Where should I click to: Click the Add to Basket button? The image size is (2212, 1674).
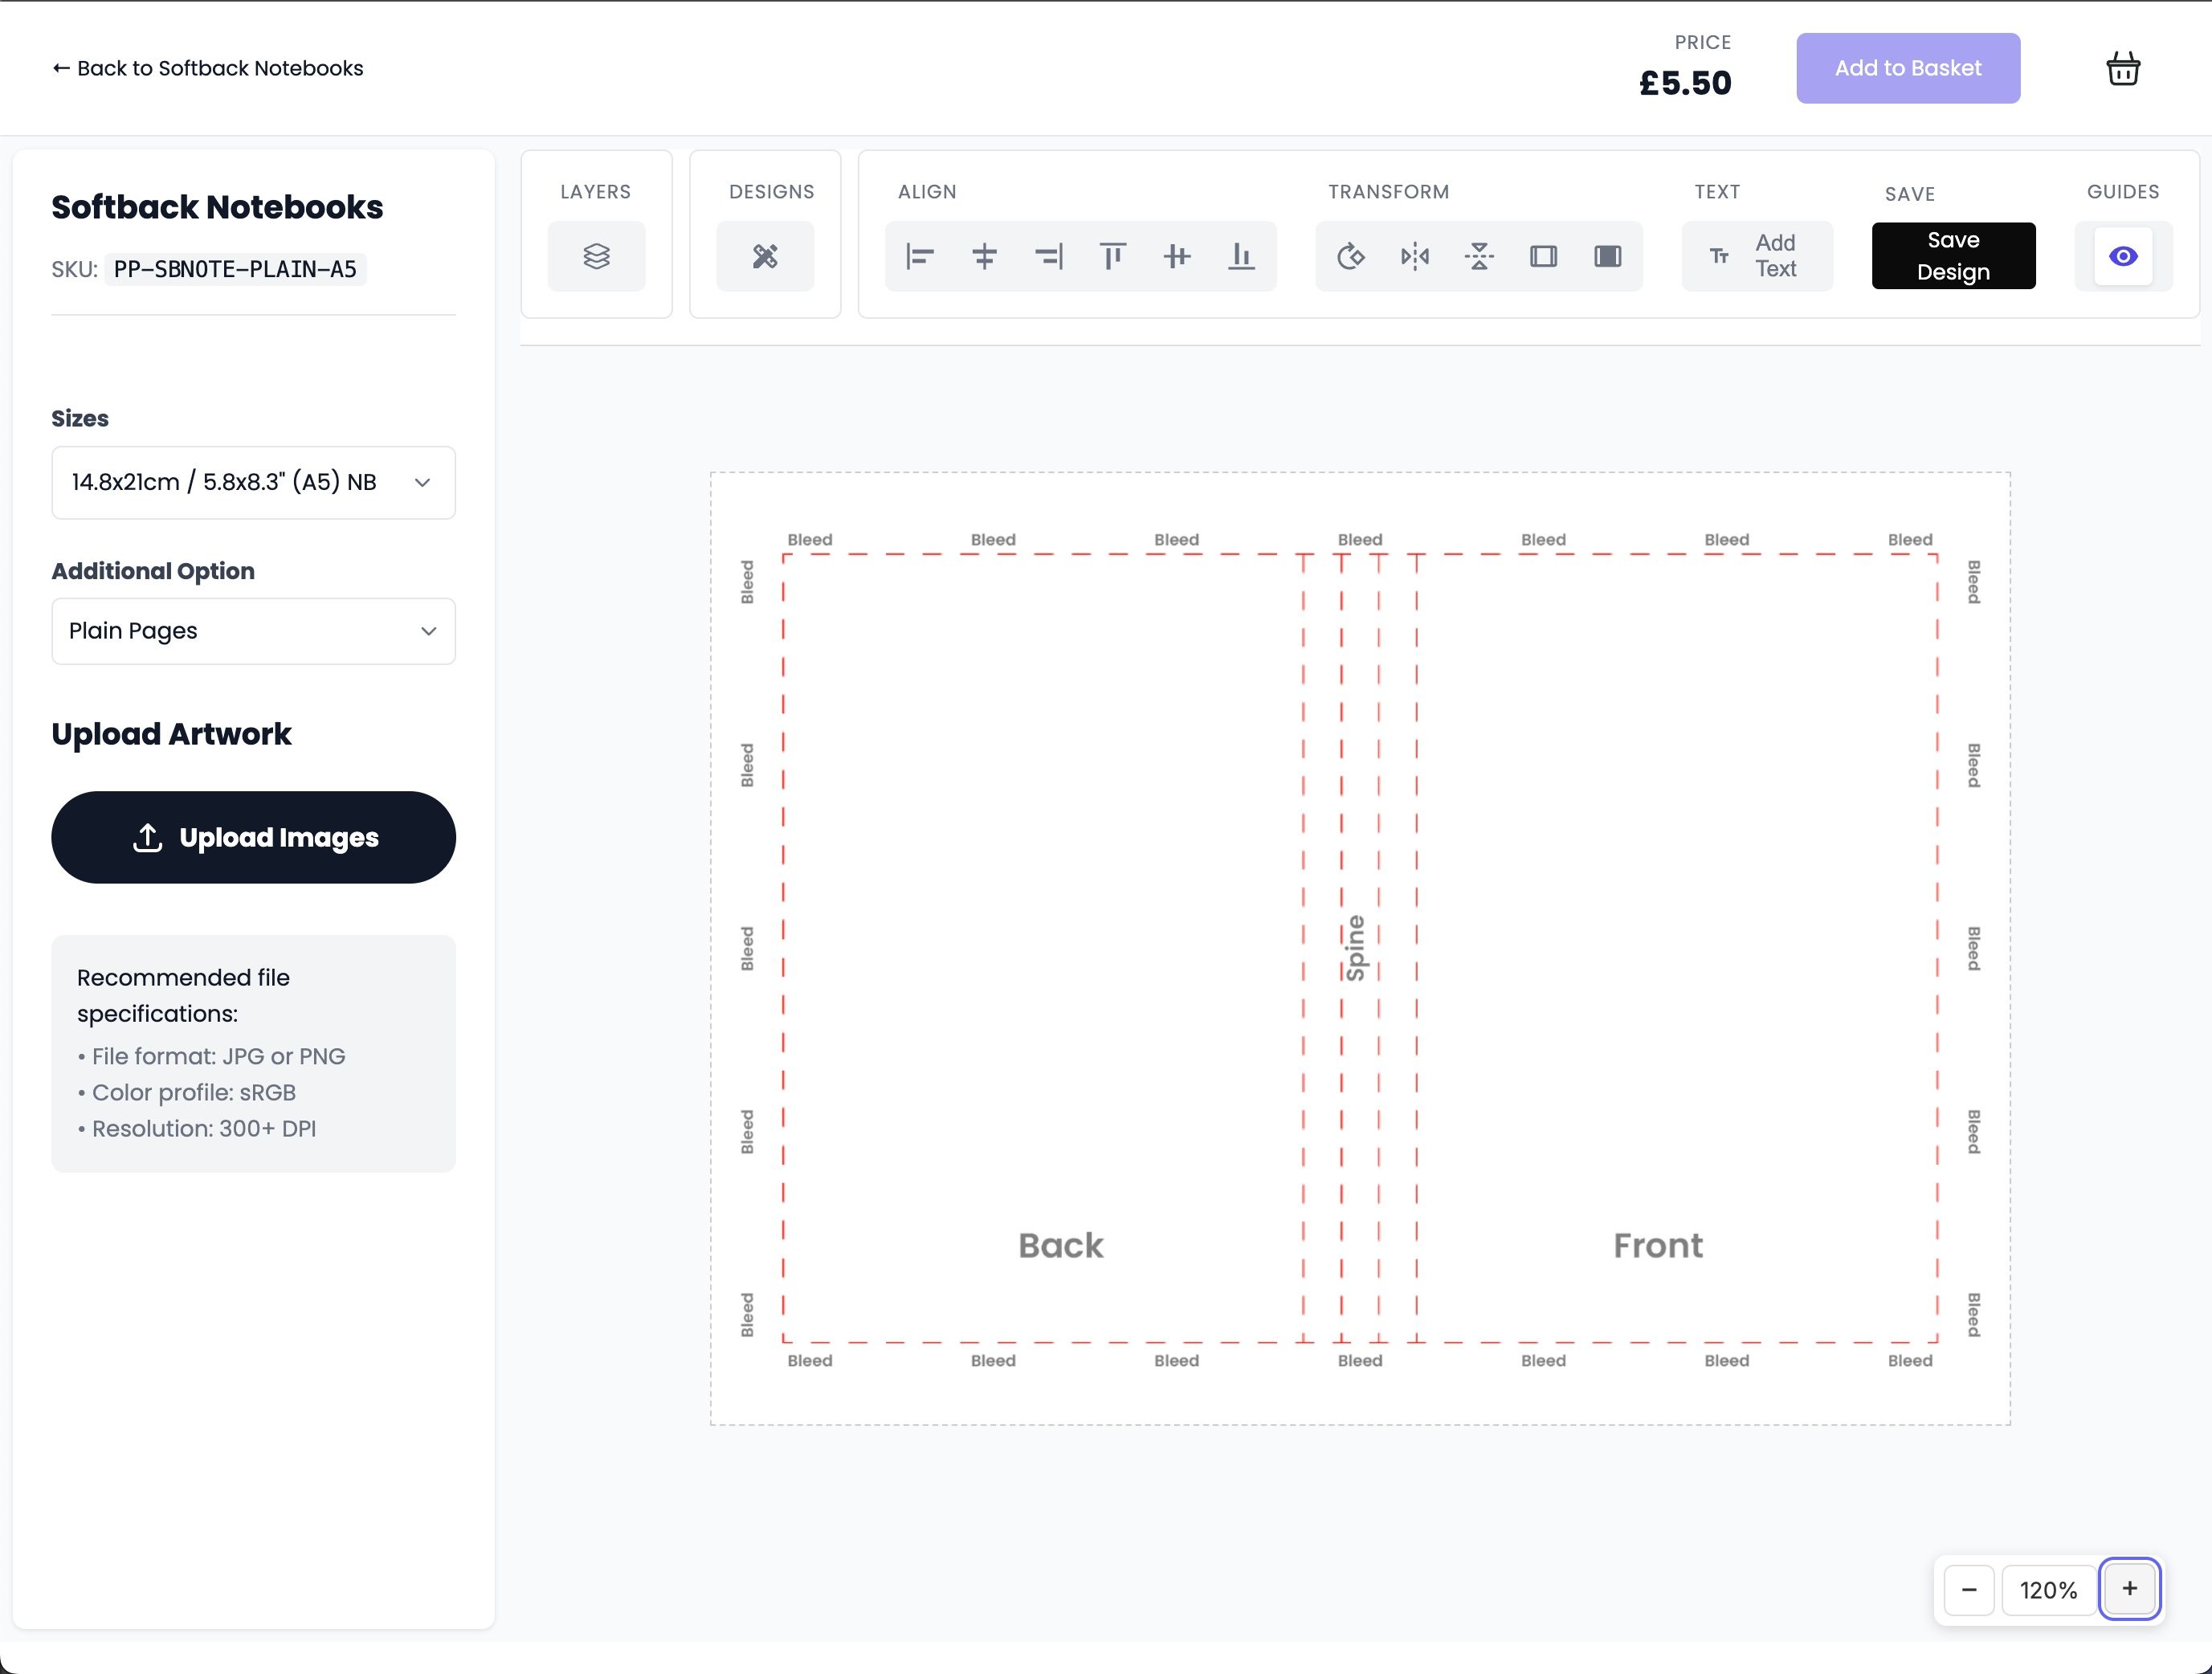pyautogui.click(x=1907, y=67)
